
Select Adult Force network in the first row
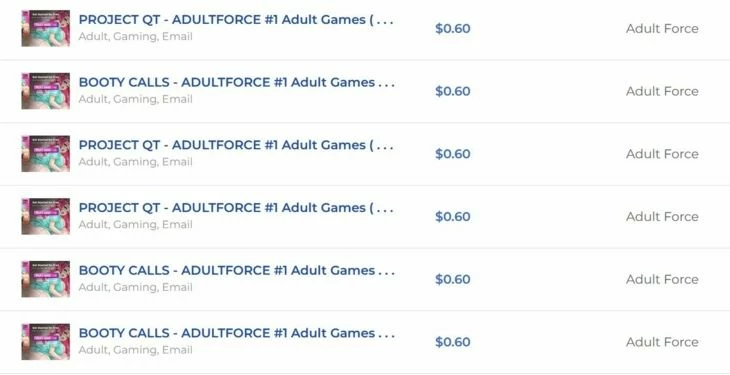662,28
